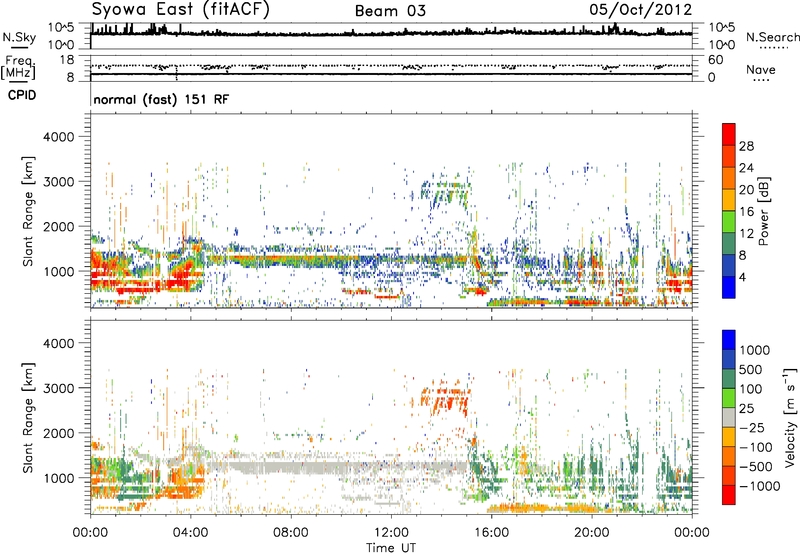This screenshot has width=800, height=554.
Task: Click the velocity panel's "Slant Range [km]" axis label
Action: coord(28,418)
